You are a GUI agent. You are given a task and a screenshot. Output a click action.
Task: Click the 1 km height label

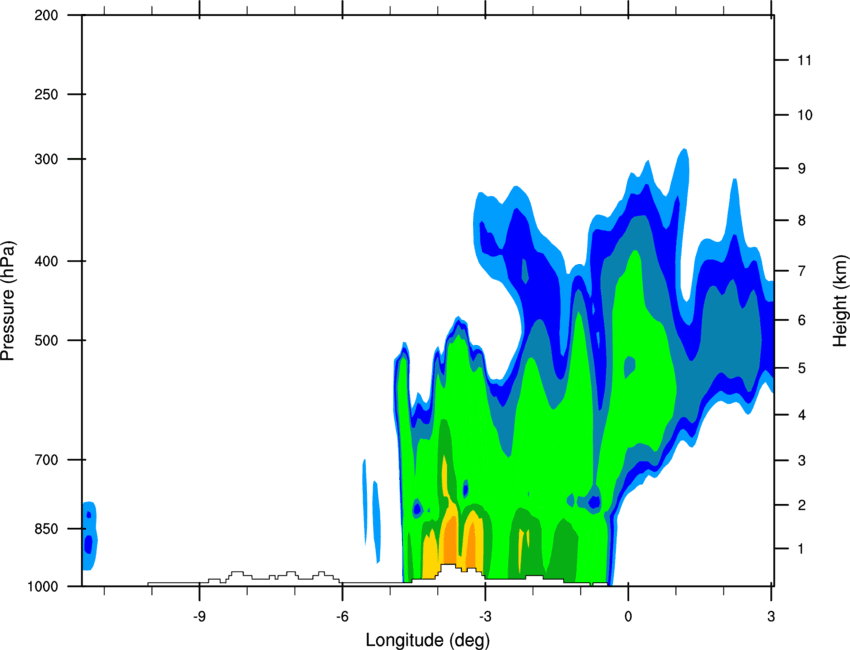(802, 549)
